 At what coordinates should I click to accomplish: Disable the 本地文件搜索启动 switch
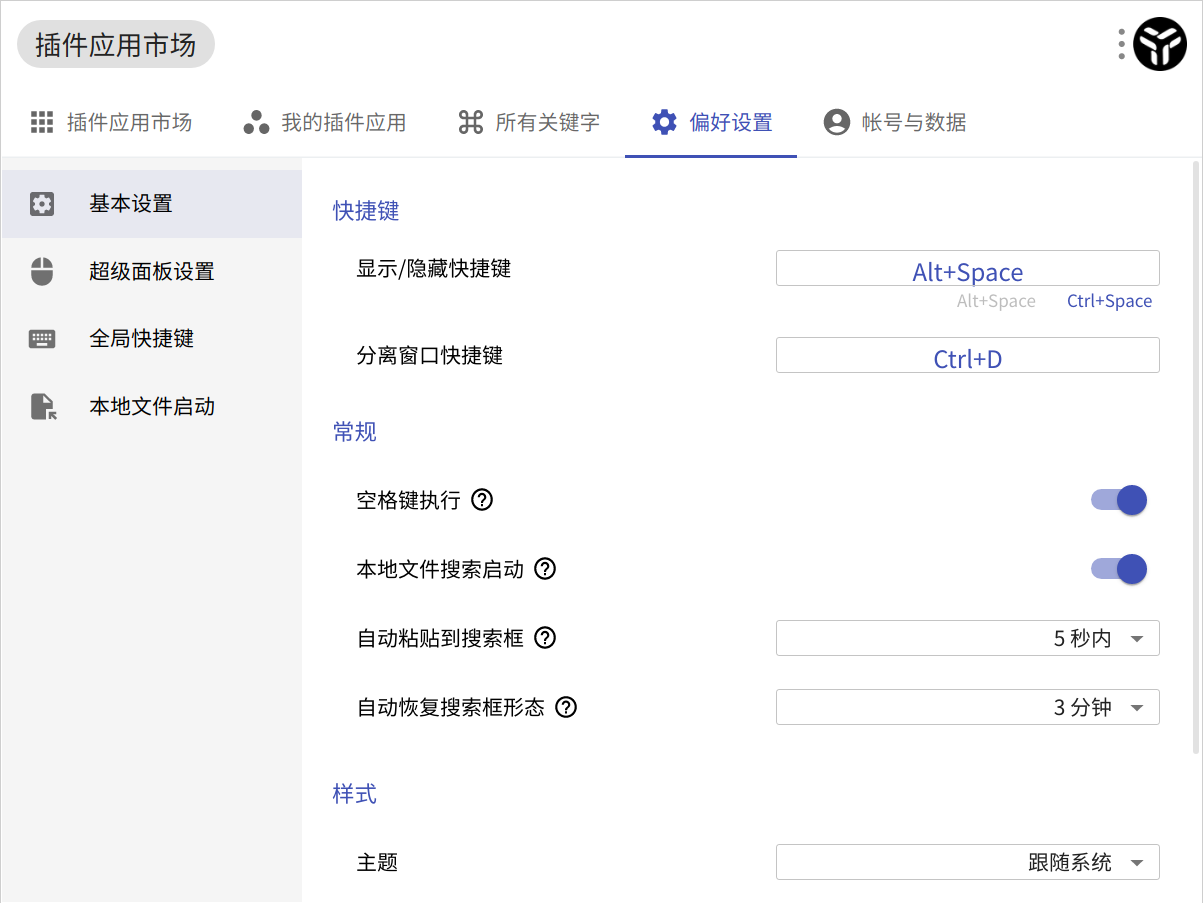pos(1120,569)
